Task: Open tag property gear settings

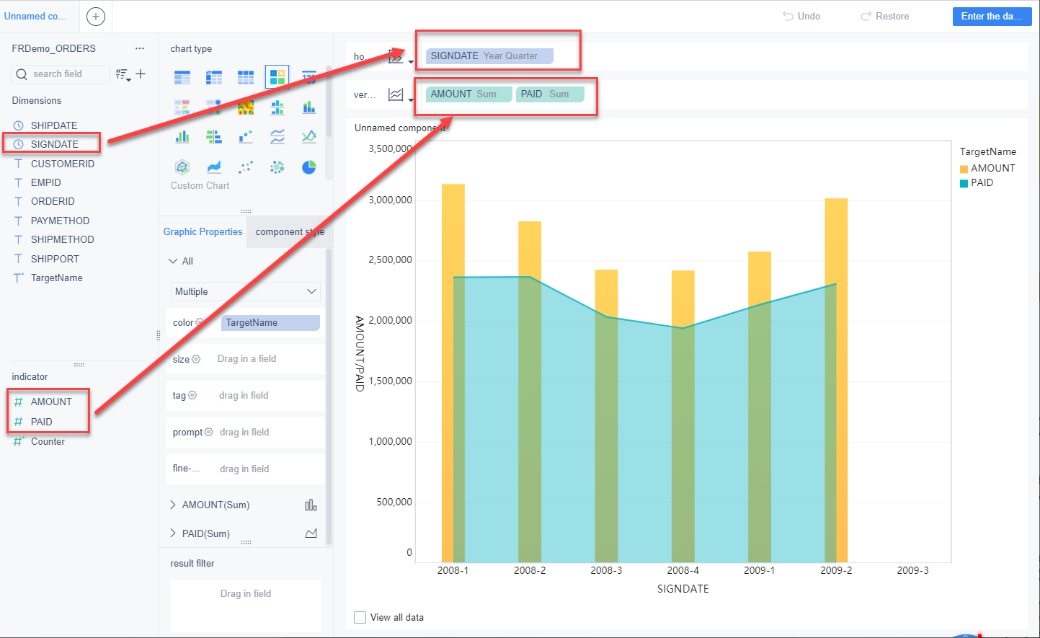Action: click(x=192, y=395)
